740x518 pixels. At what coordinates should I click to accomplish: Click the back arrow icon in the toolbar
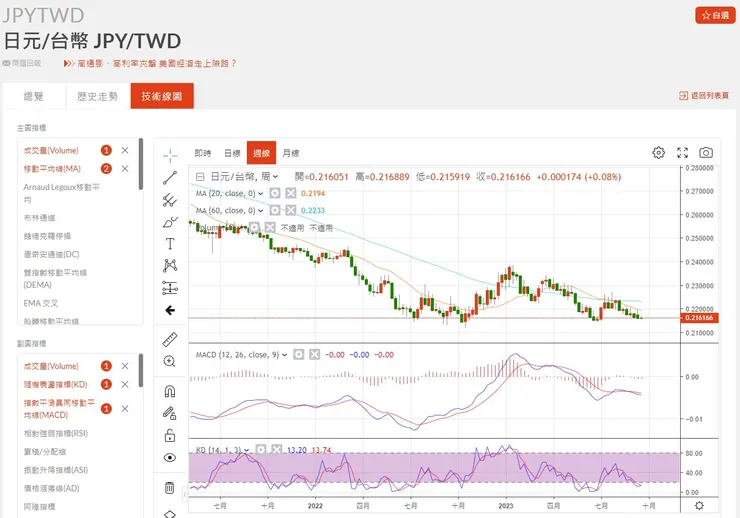click(x=170, y=310)
